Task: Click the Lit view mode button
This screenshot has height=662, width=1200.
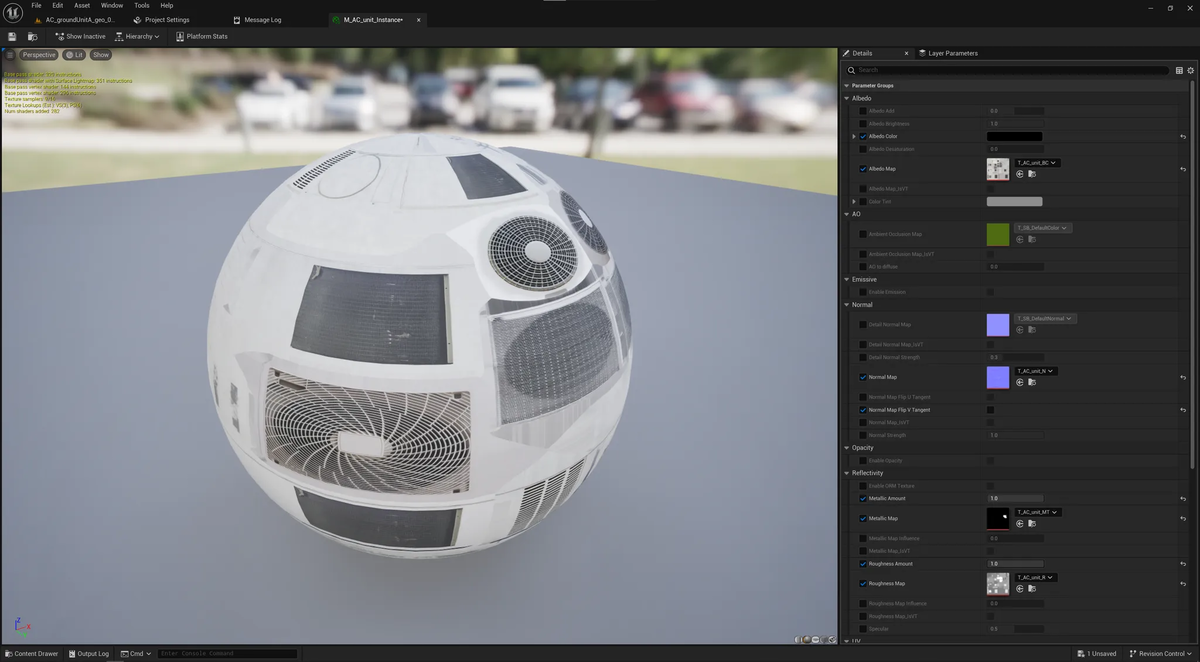Action: (75, 55)
